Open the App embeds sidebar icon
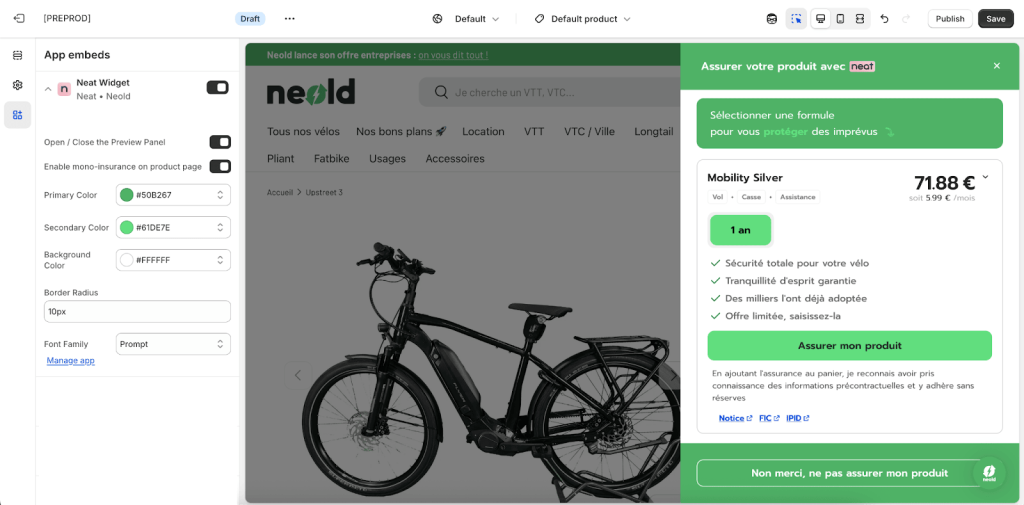 click(x=17, y=115)
